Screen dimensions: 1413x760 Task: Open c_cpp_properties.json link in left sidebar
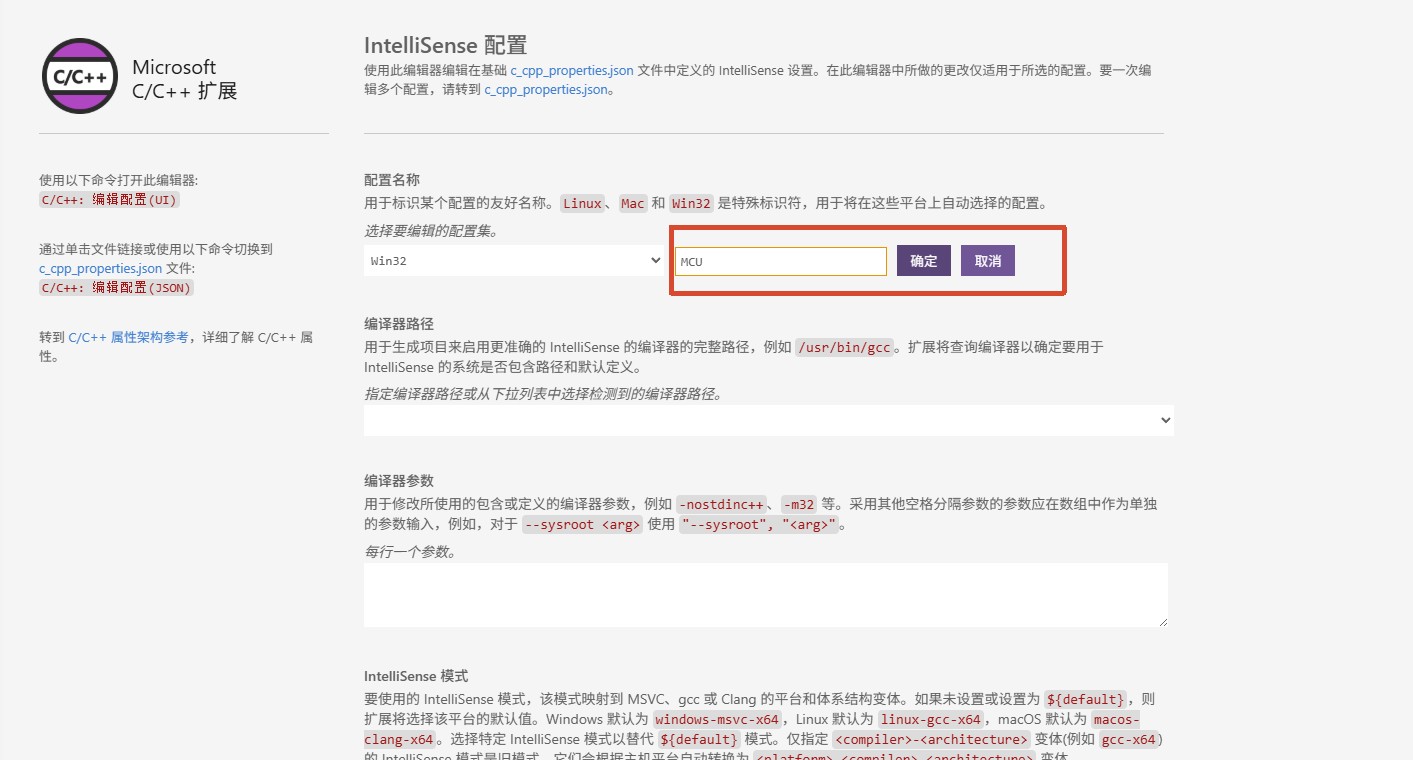[x=101, y=268]
